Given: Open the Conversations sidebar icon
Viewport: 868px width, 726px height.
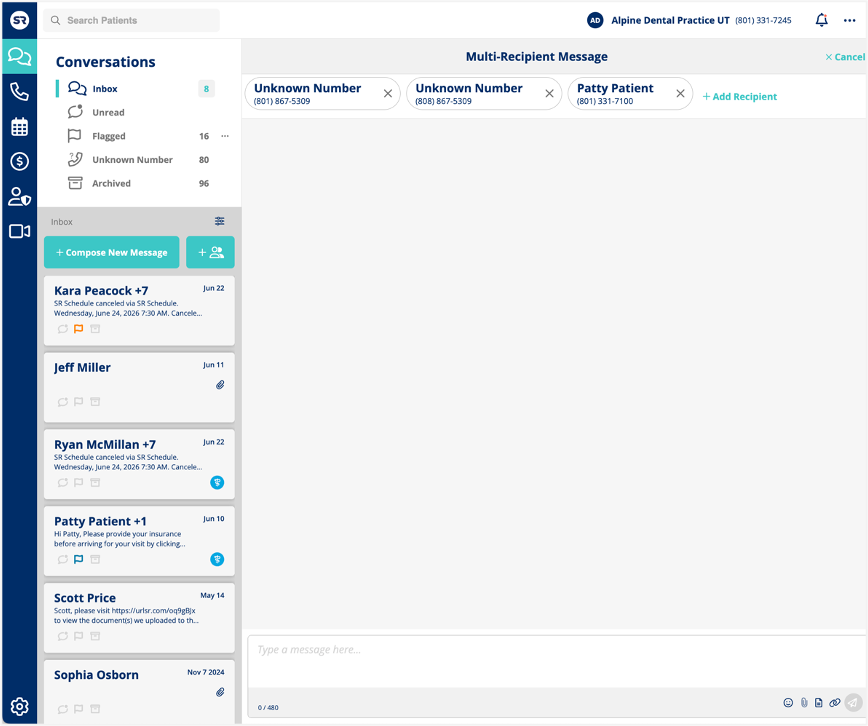Looking at the screenshot, I should [x=19, y=56].
